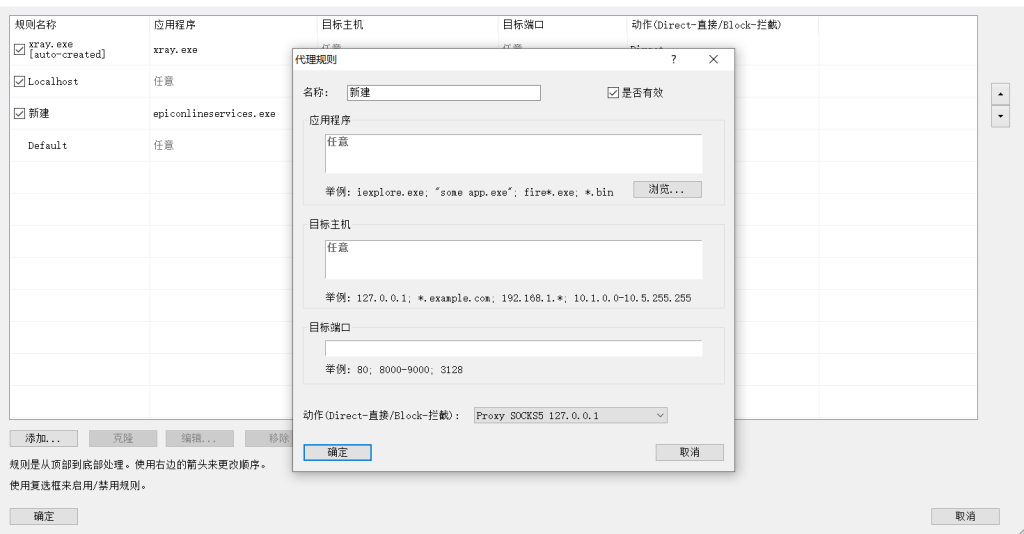Click the 应用程序 text area
The width and height of the screenshot is (1024, 534).
[x=513, y=153]
